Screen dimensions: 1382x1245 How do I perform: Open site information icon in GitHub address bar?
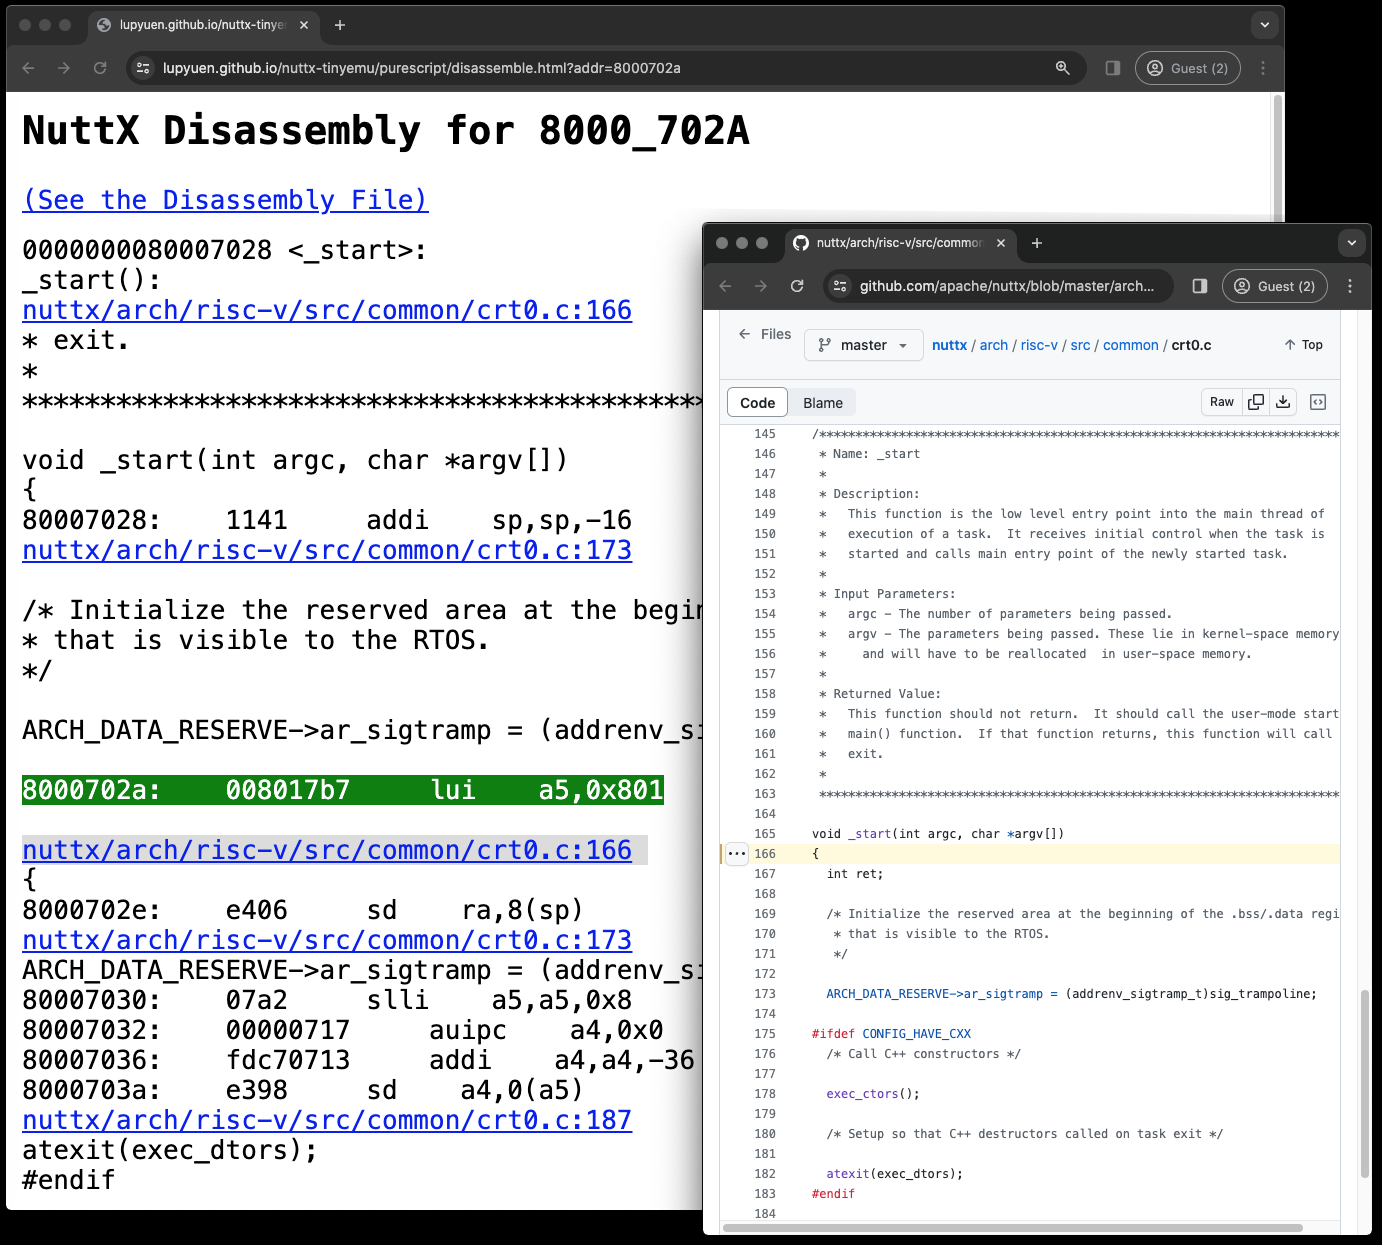839,286
